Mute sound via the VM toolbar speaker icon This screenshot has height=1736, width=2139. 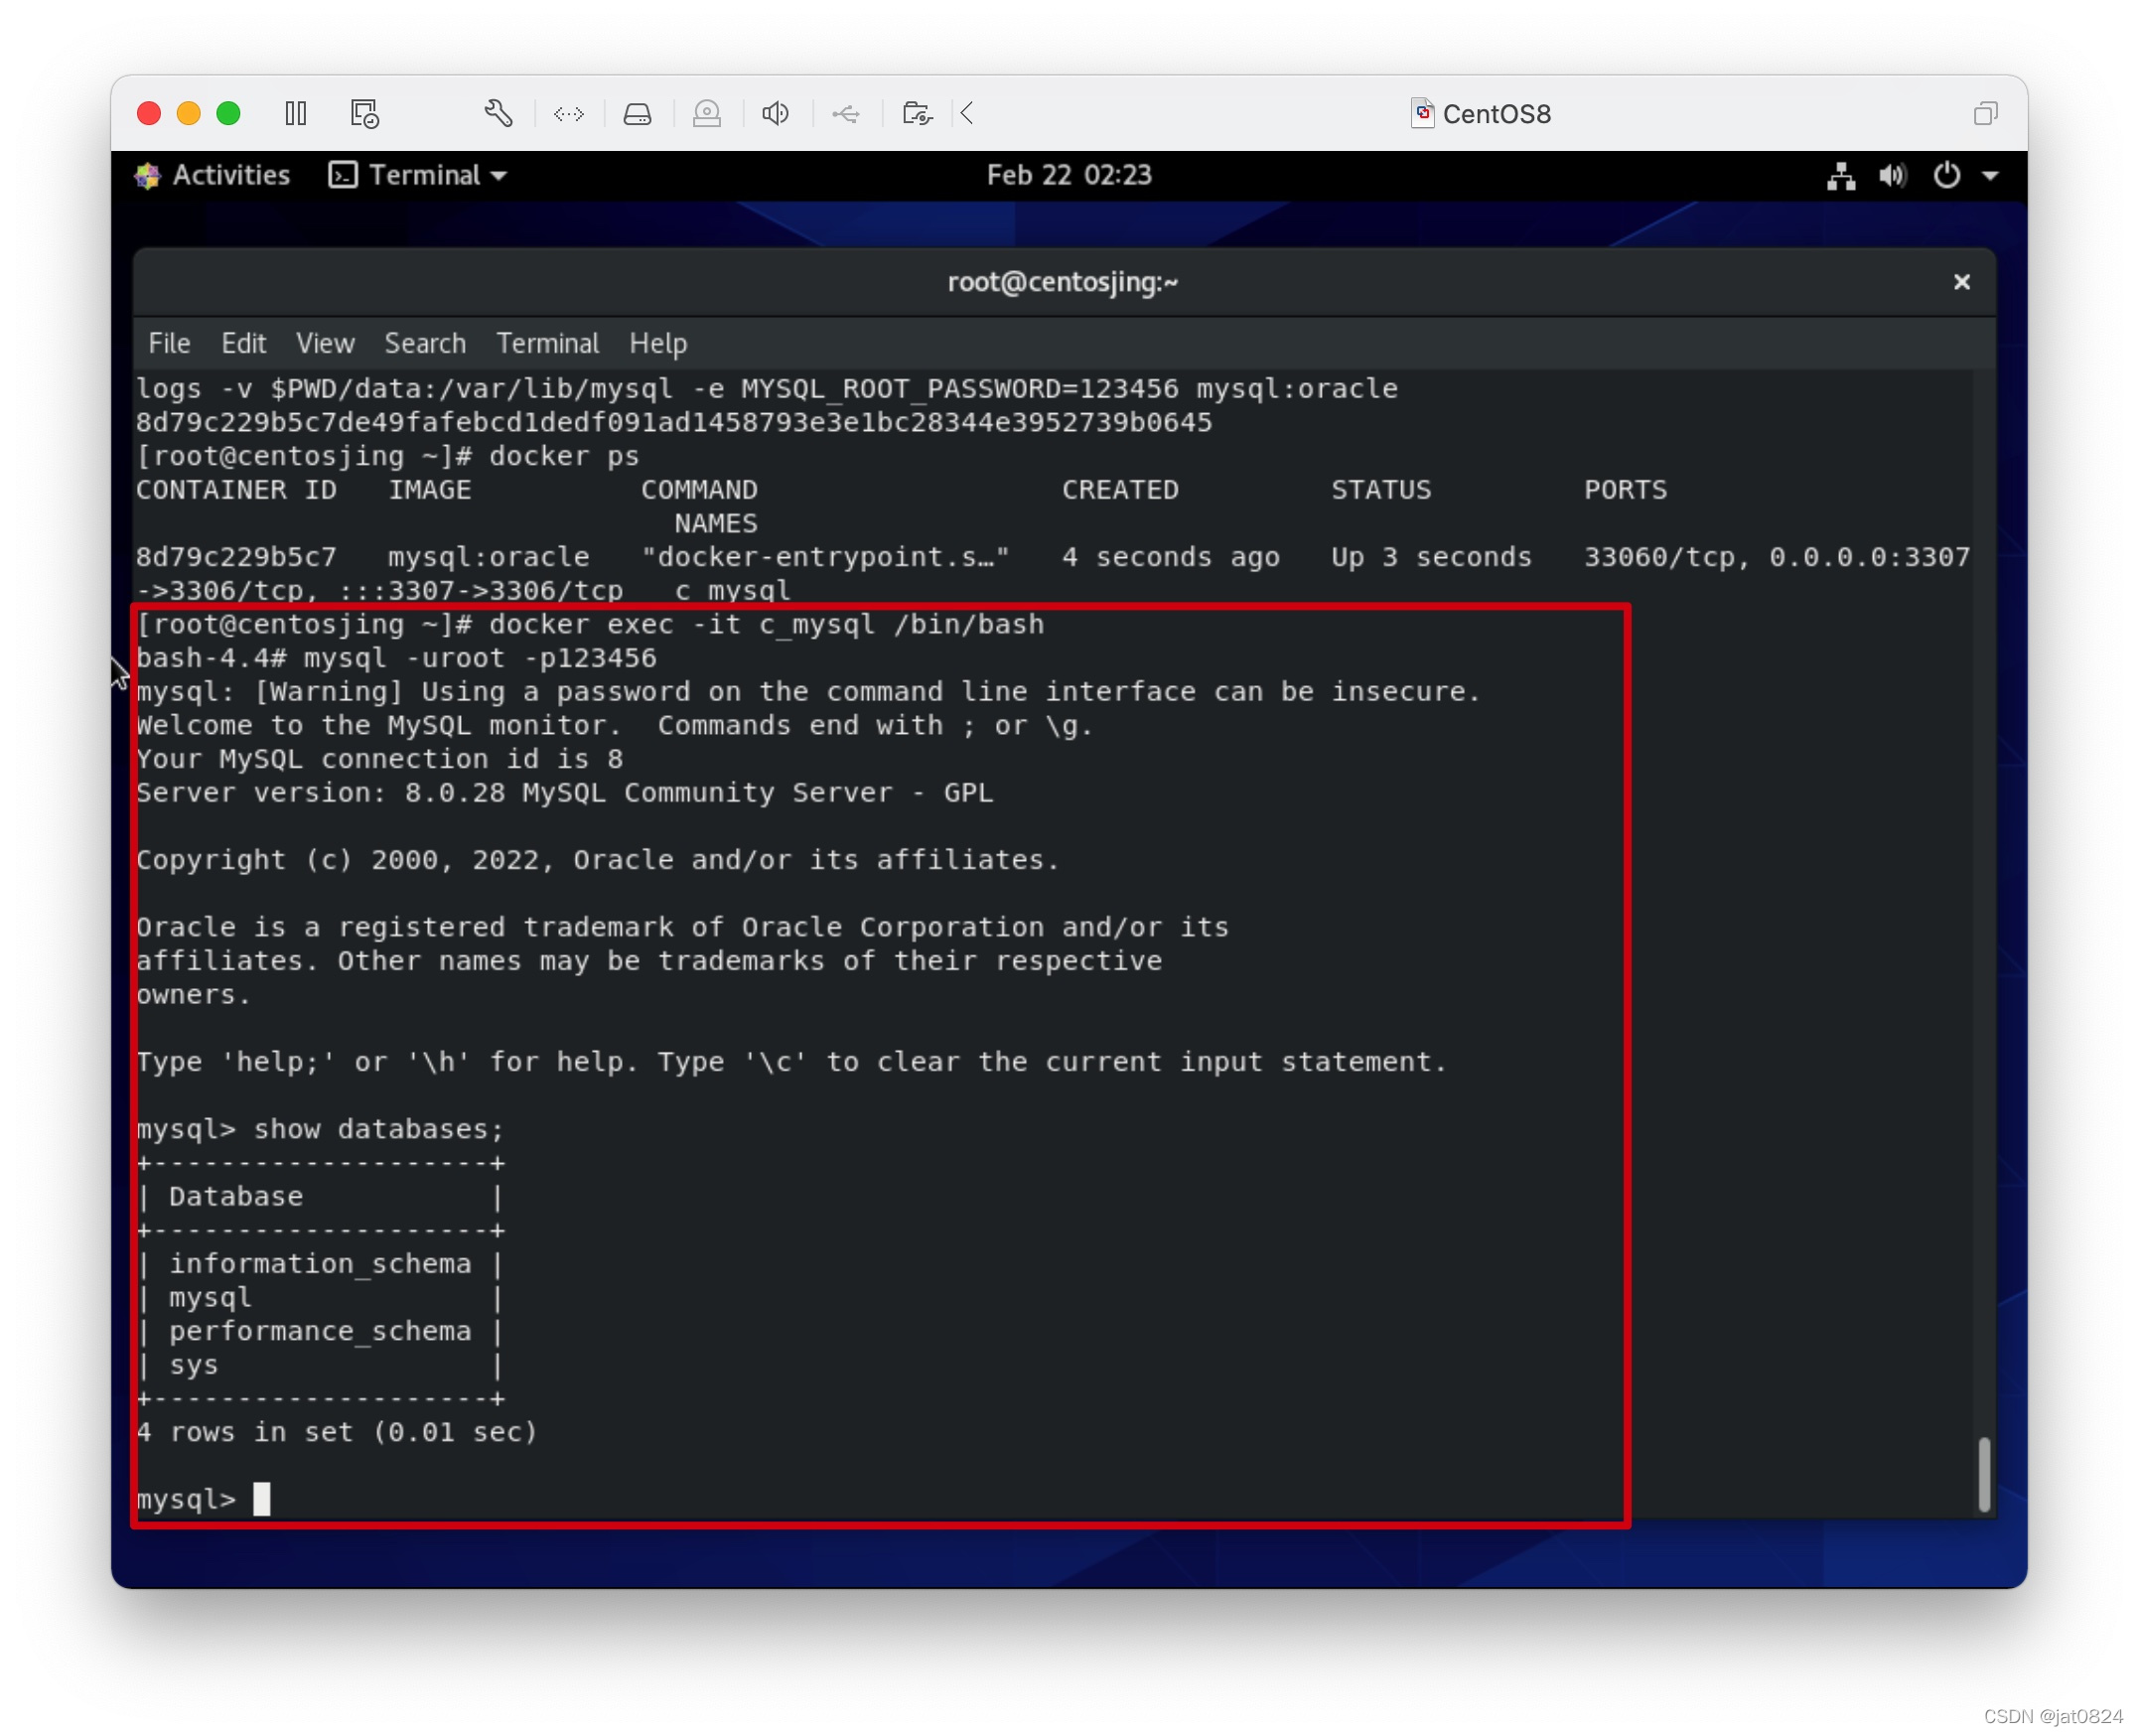pos(776,113)
